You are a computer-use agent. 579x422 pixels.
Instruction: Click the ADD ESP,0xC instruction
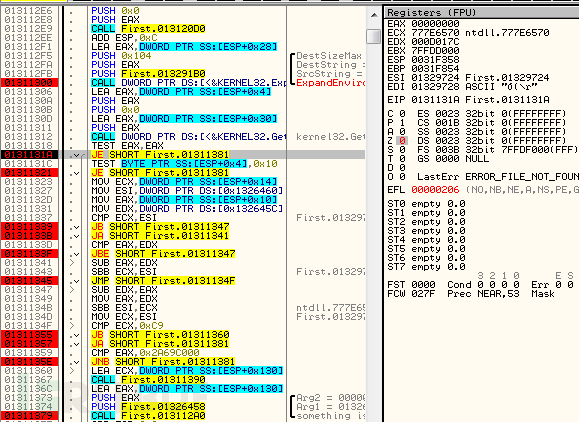click(x=124, y=38)
